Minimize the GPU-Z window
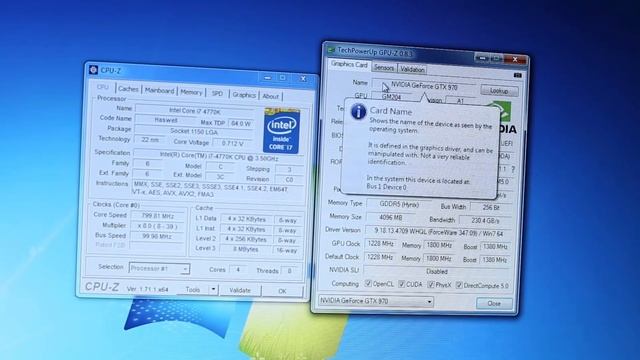The width and height of the screenshot is (640, 360). pos(482,58)
